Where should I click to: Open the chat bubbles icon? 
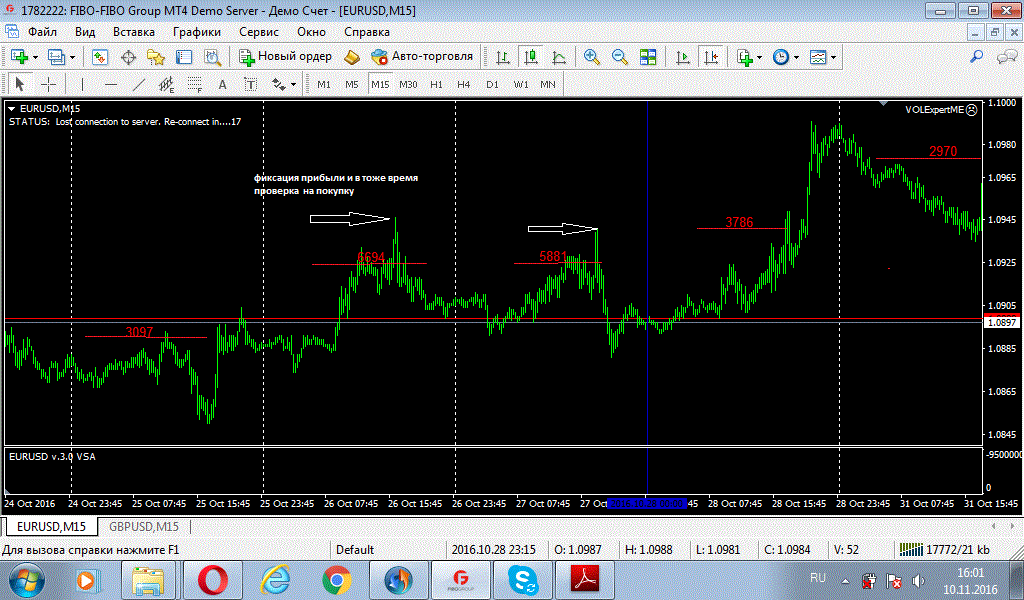[x=1006, y=57]
